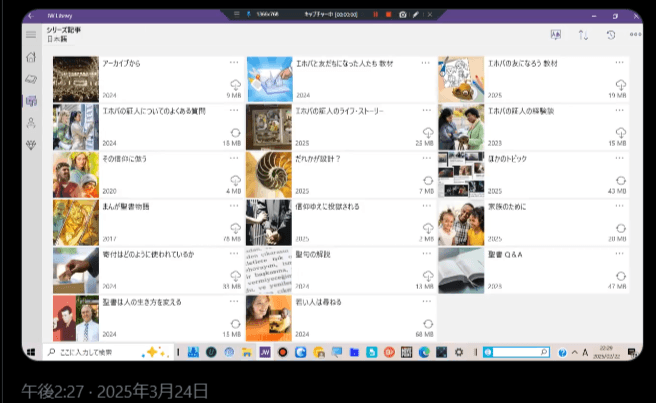Open エホバと友だちになった人たち 教材 thumbnail
This screenshot has height=403, width=656.
click(269, 79)
